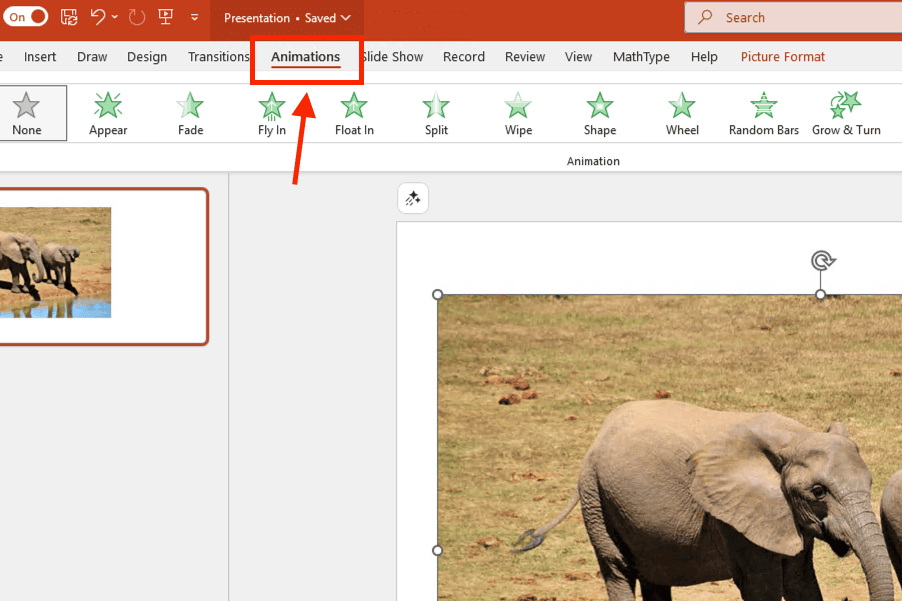
Task: Open the Presentation Saved file dropdown
Action: click(x=287, y=18)
